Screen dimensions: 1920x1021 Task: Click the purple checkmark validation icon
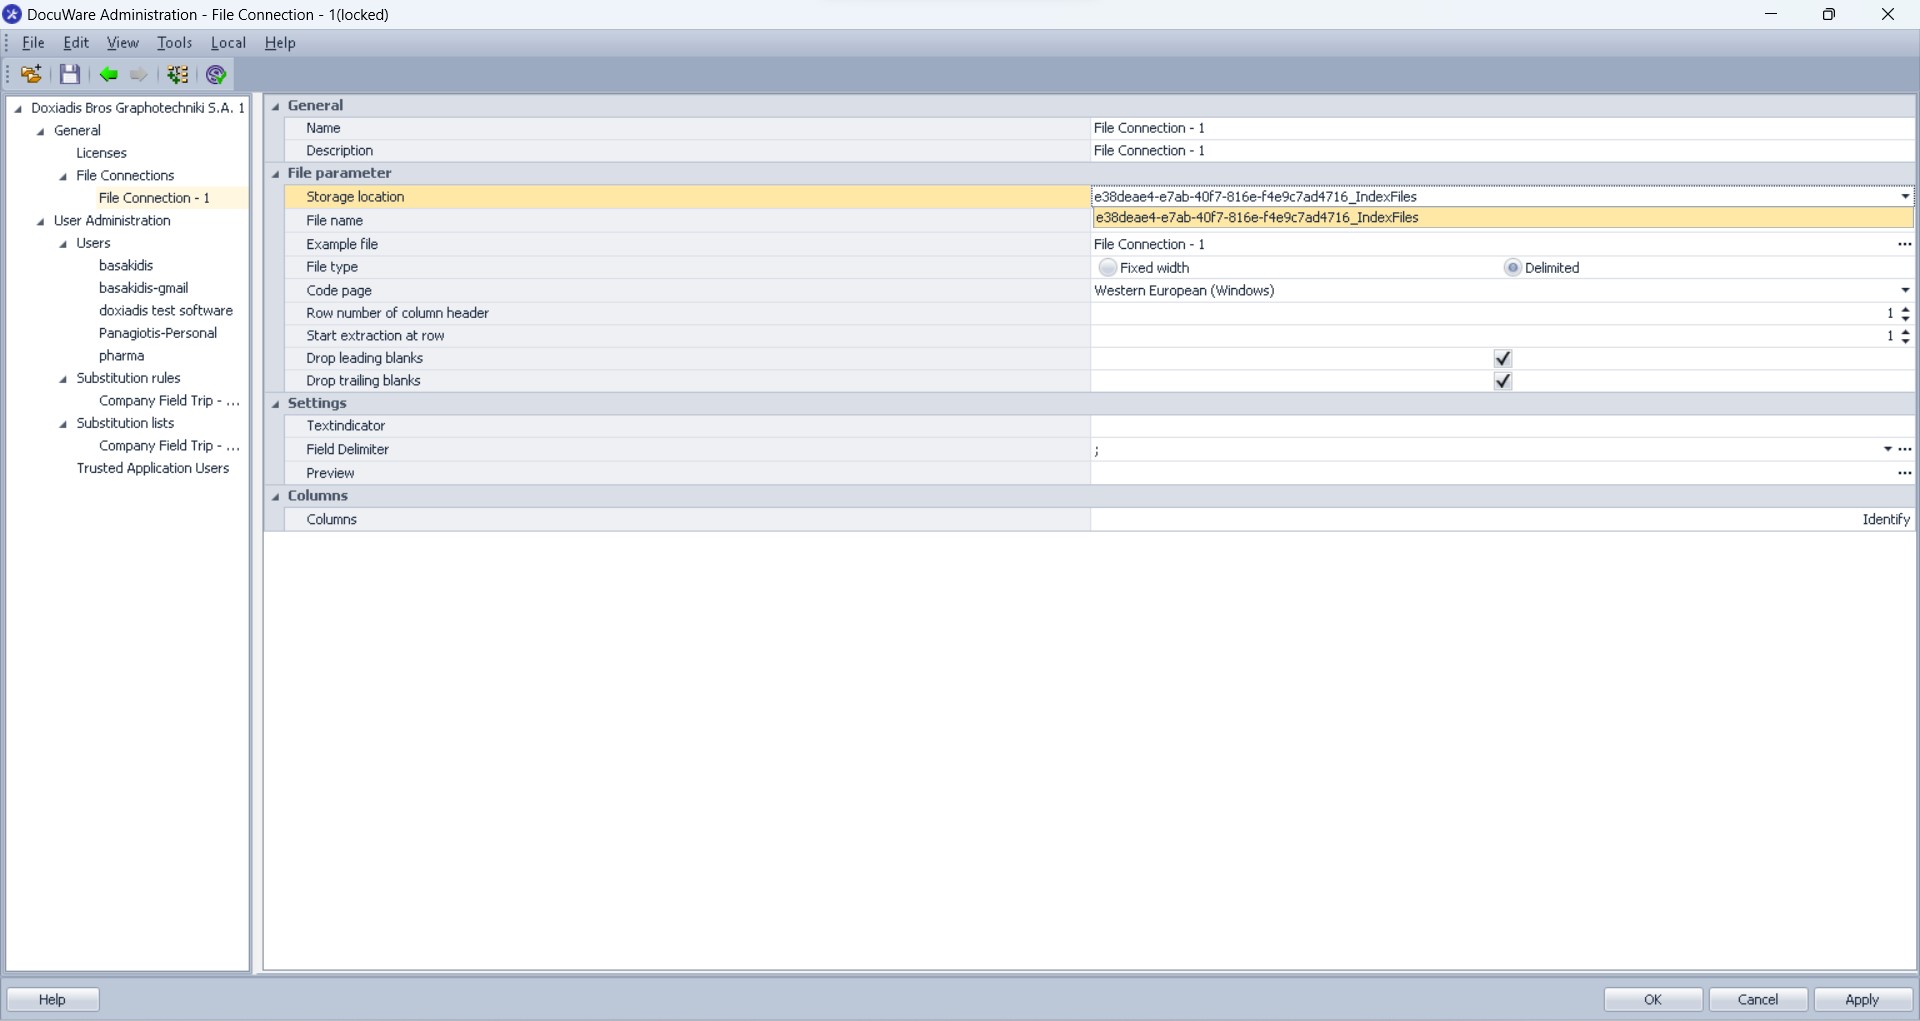(216, 75)
